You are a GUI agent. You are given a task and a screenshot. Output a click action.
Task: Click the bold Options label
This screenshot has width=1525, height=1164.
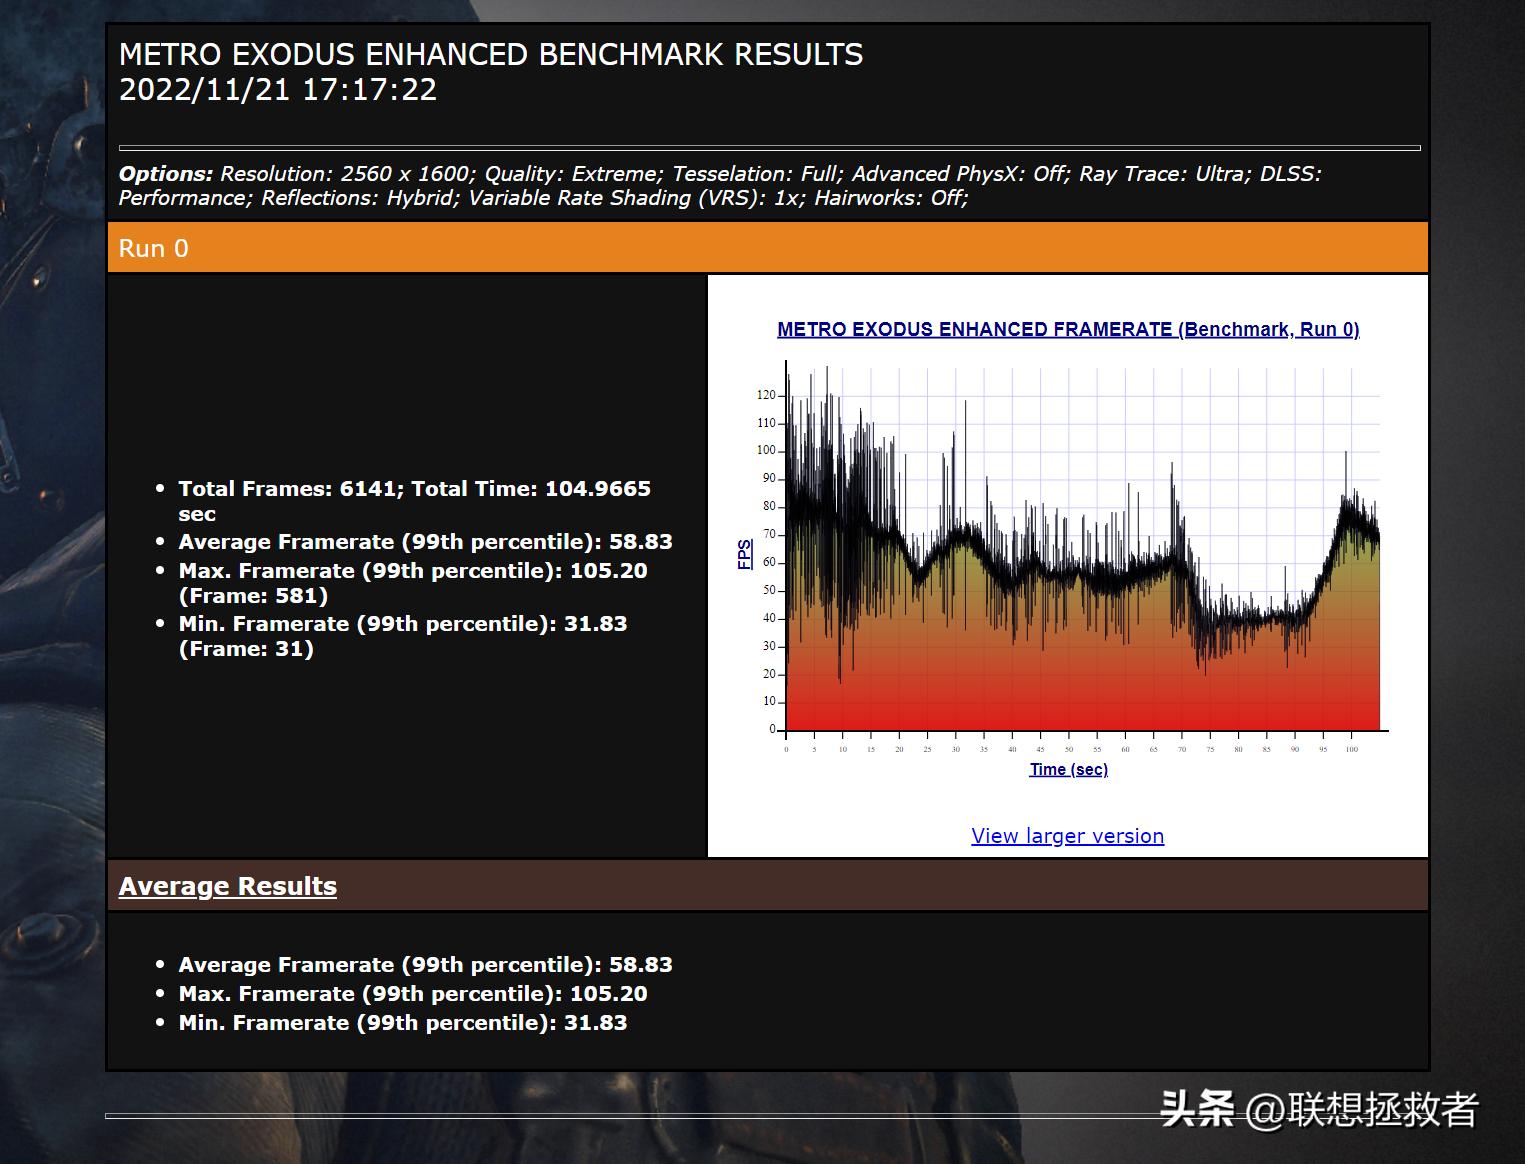tap(165, 174)
